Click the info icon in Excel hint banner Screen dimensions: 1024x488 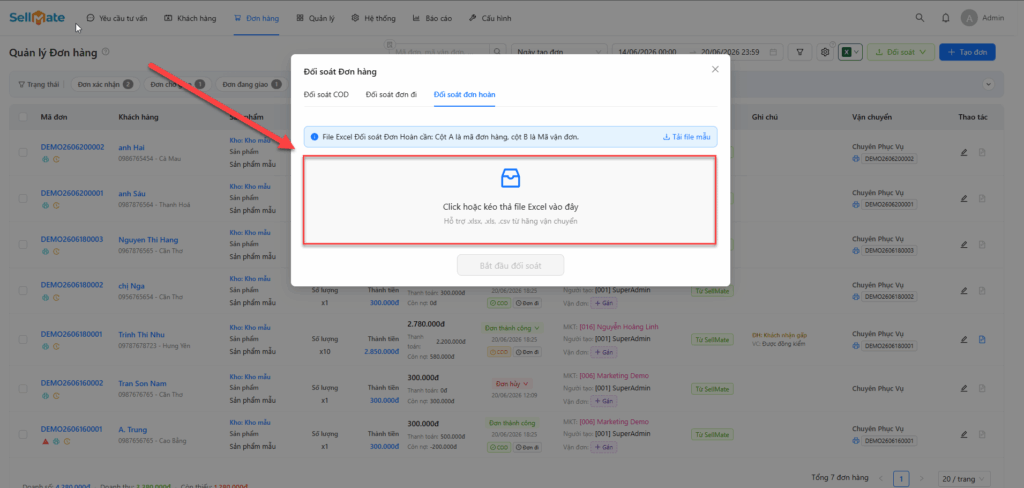coord(315,137)
